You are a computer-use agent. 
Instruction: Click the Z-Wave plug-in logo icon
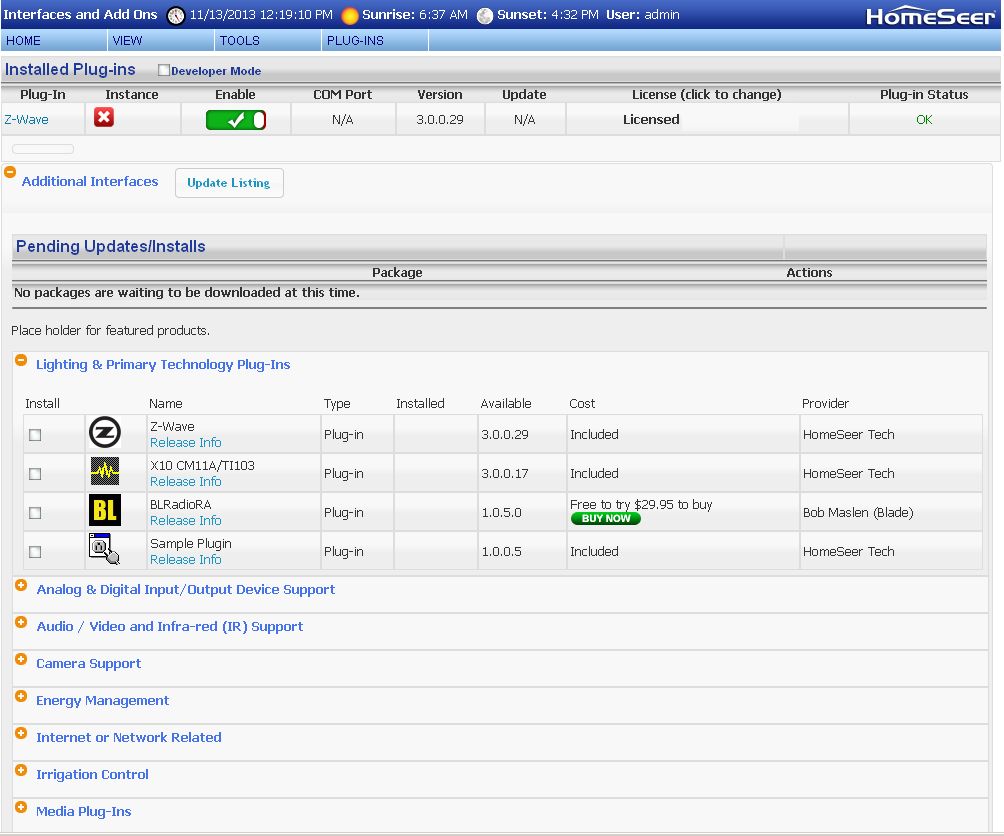click(x=104, y=432)
